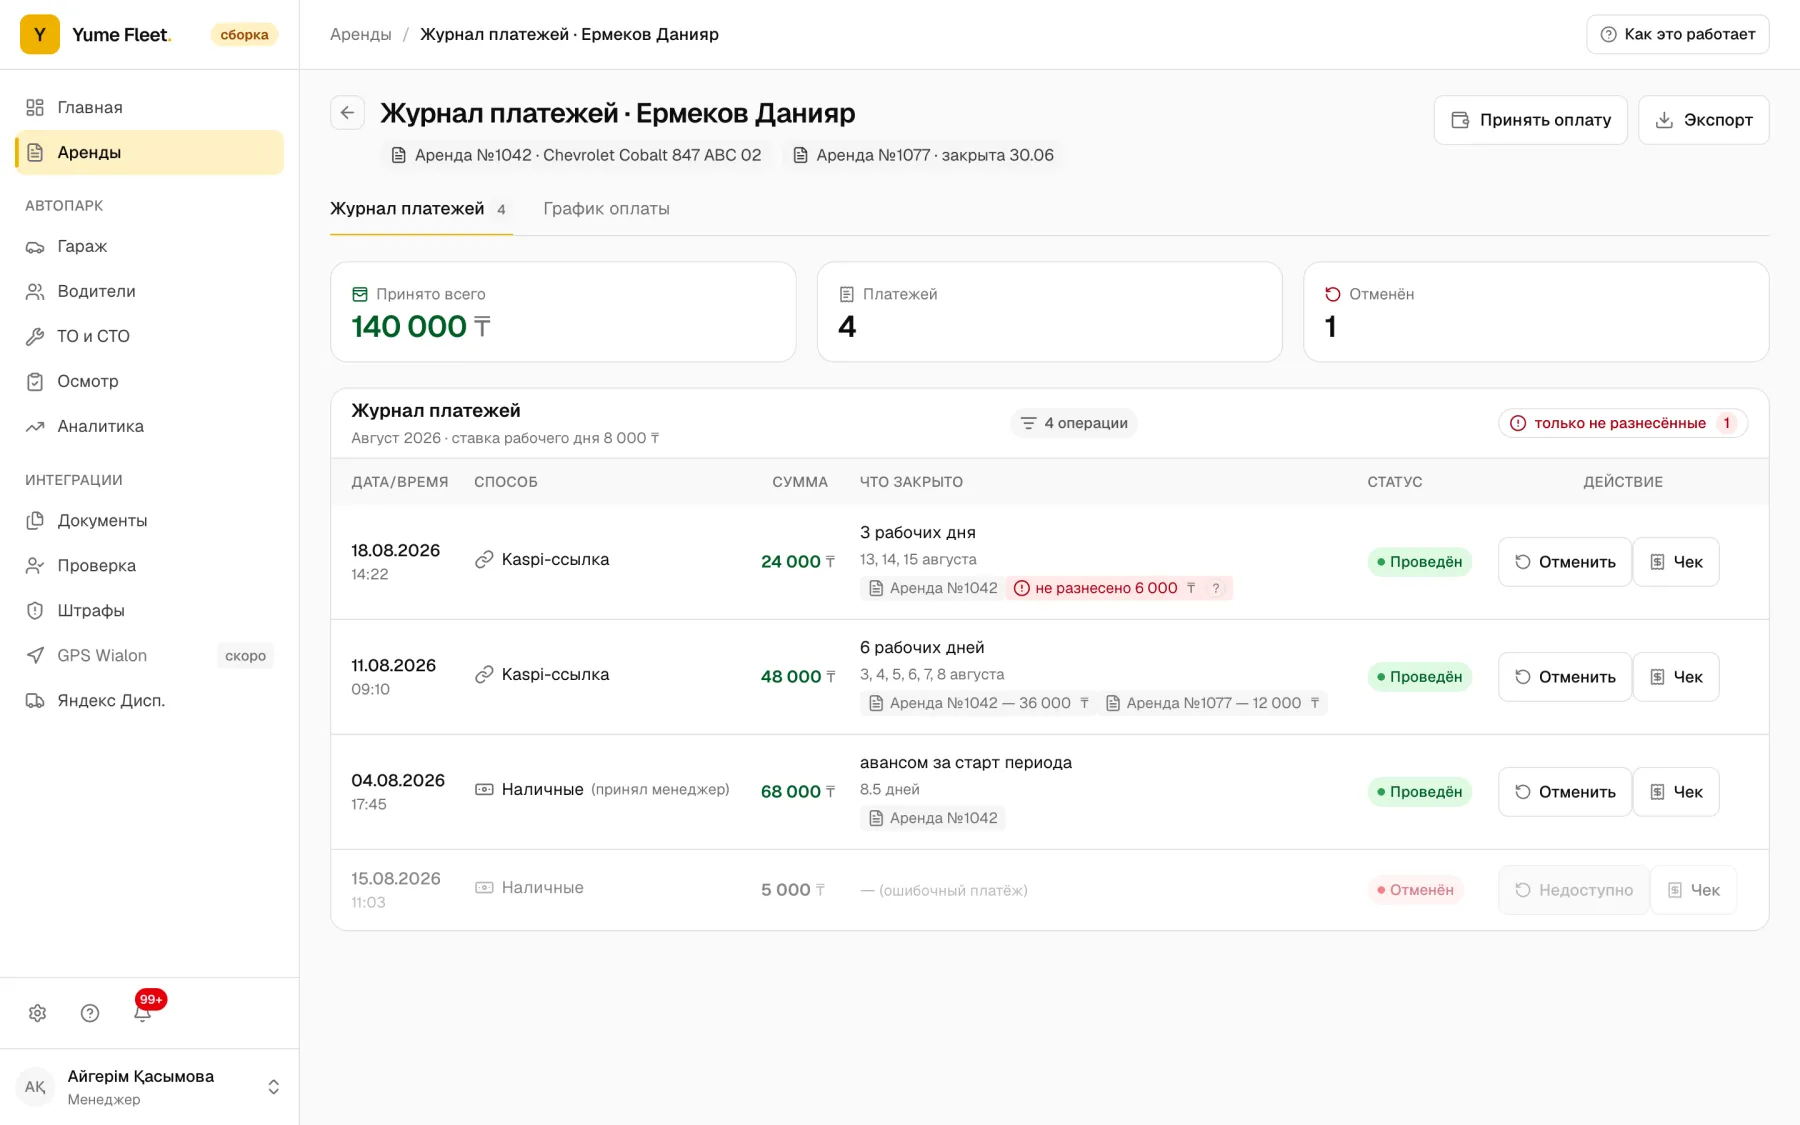The height and width of the screenshot is (1125, 1800).
Task: Click Аренда №1042 chip in 04.08.2026 row
Action: point(933,818)
